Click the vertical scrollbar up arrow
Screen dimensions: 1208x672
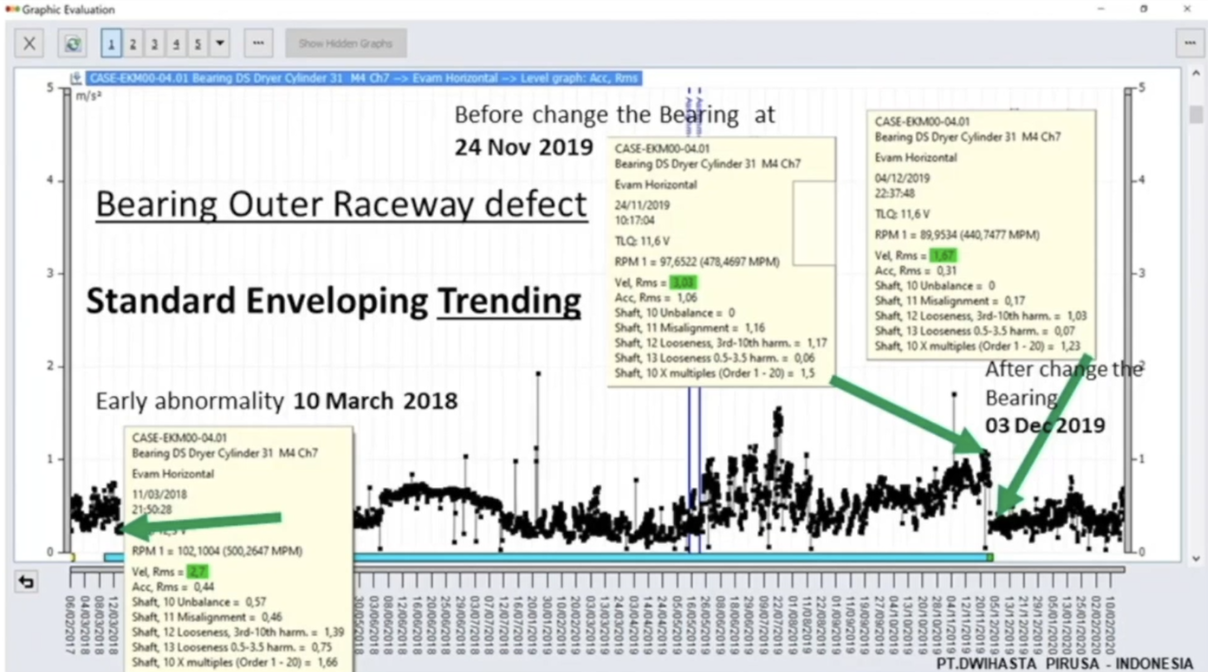coord(1196,75)
